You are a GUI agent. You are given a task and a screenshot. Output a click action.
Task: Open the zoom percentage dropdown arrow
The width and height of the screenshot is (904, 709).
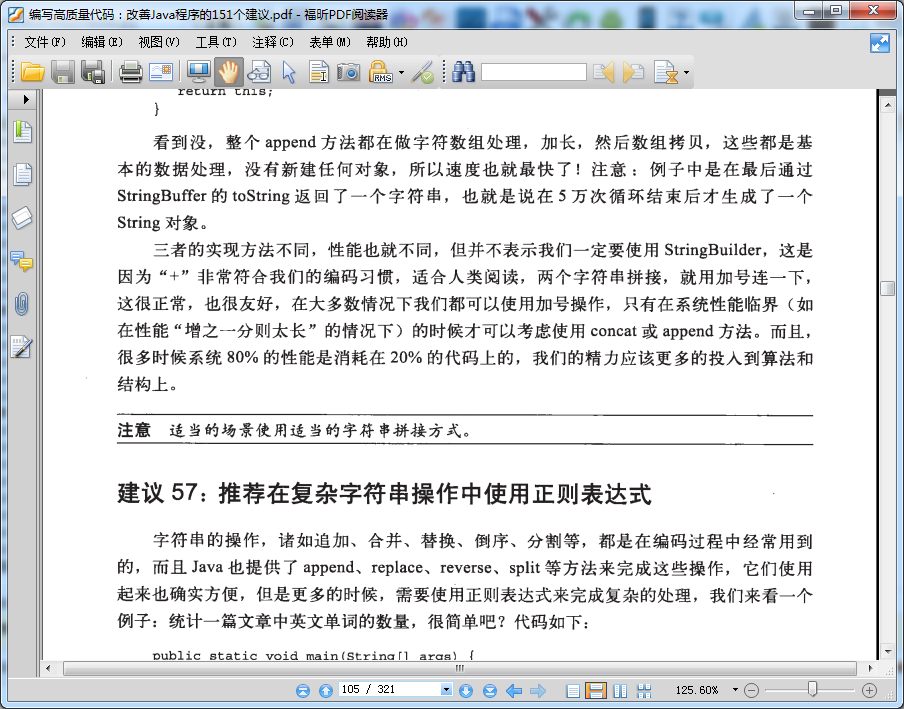(735, 689)
